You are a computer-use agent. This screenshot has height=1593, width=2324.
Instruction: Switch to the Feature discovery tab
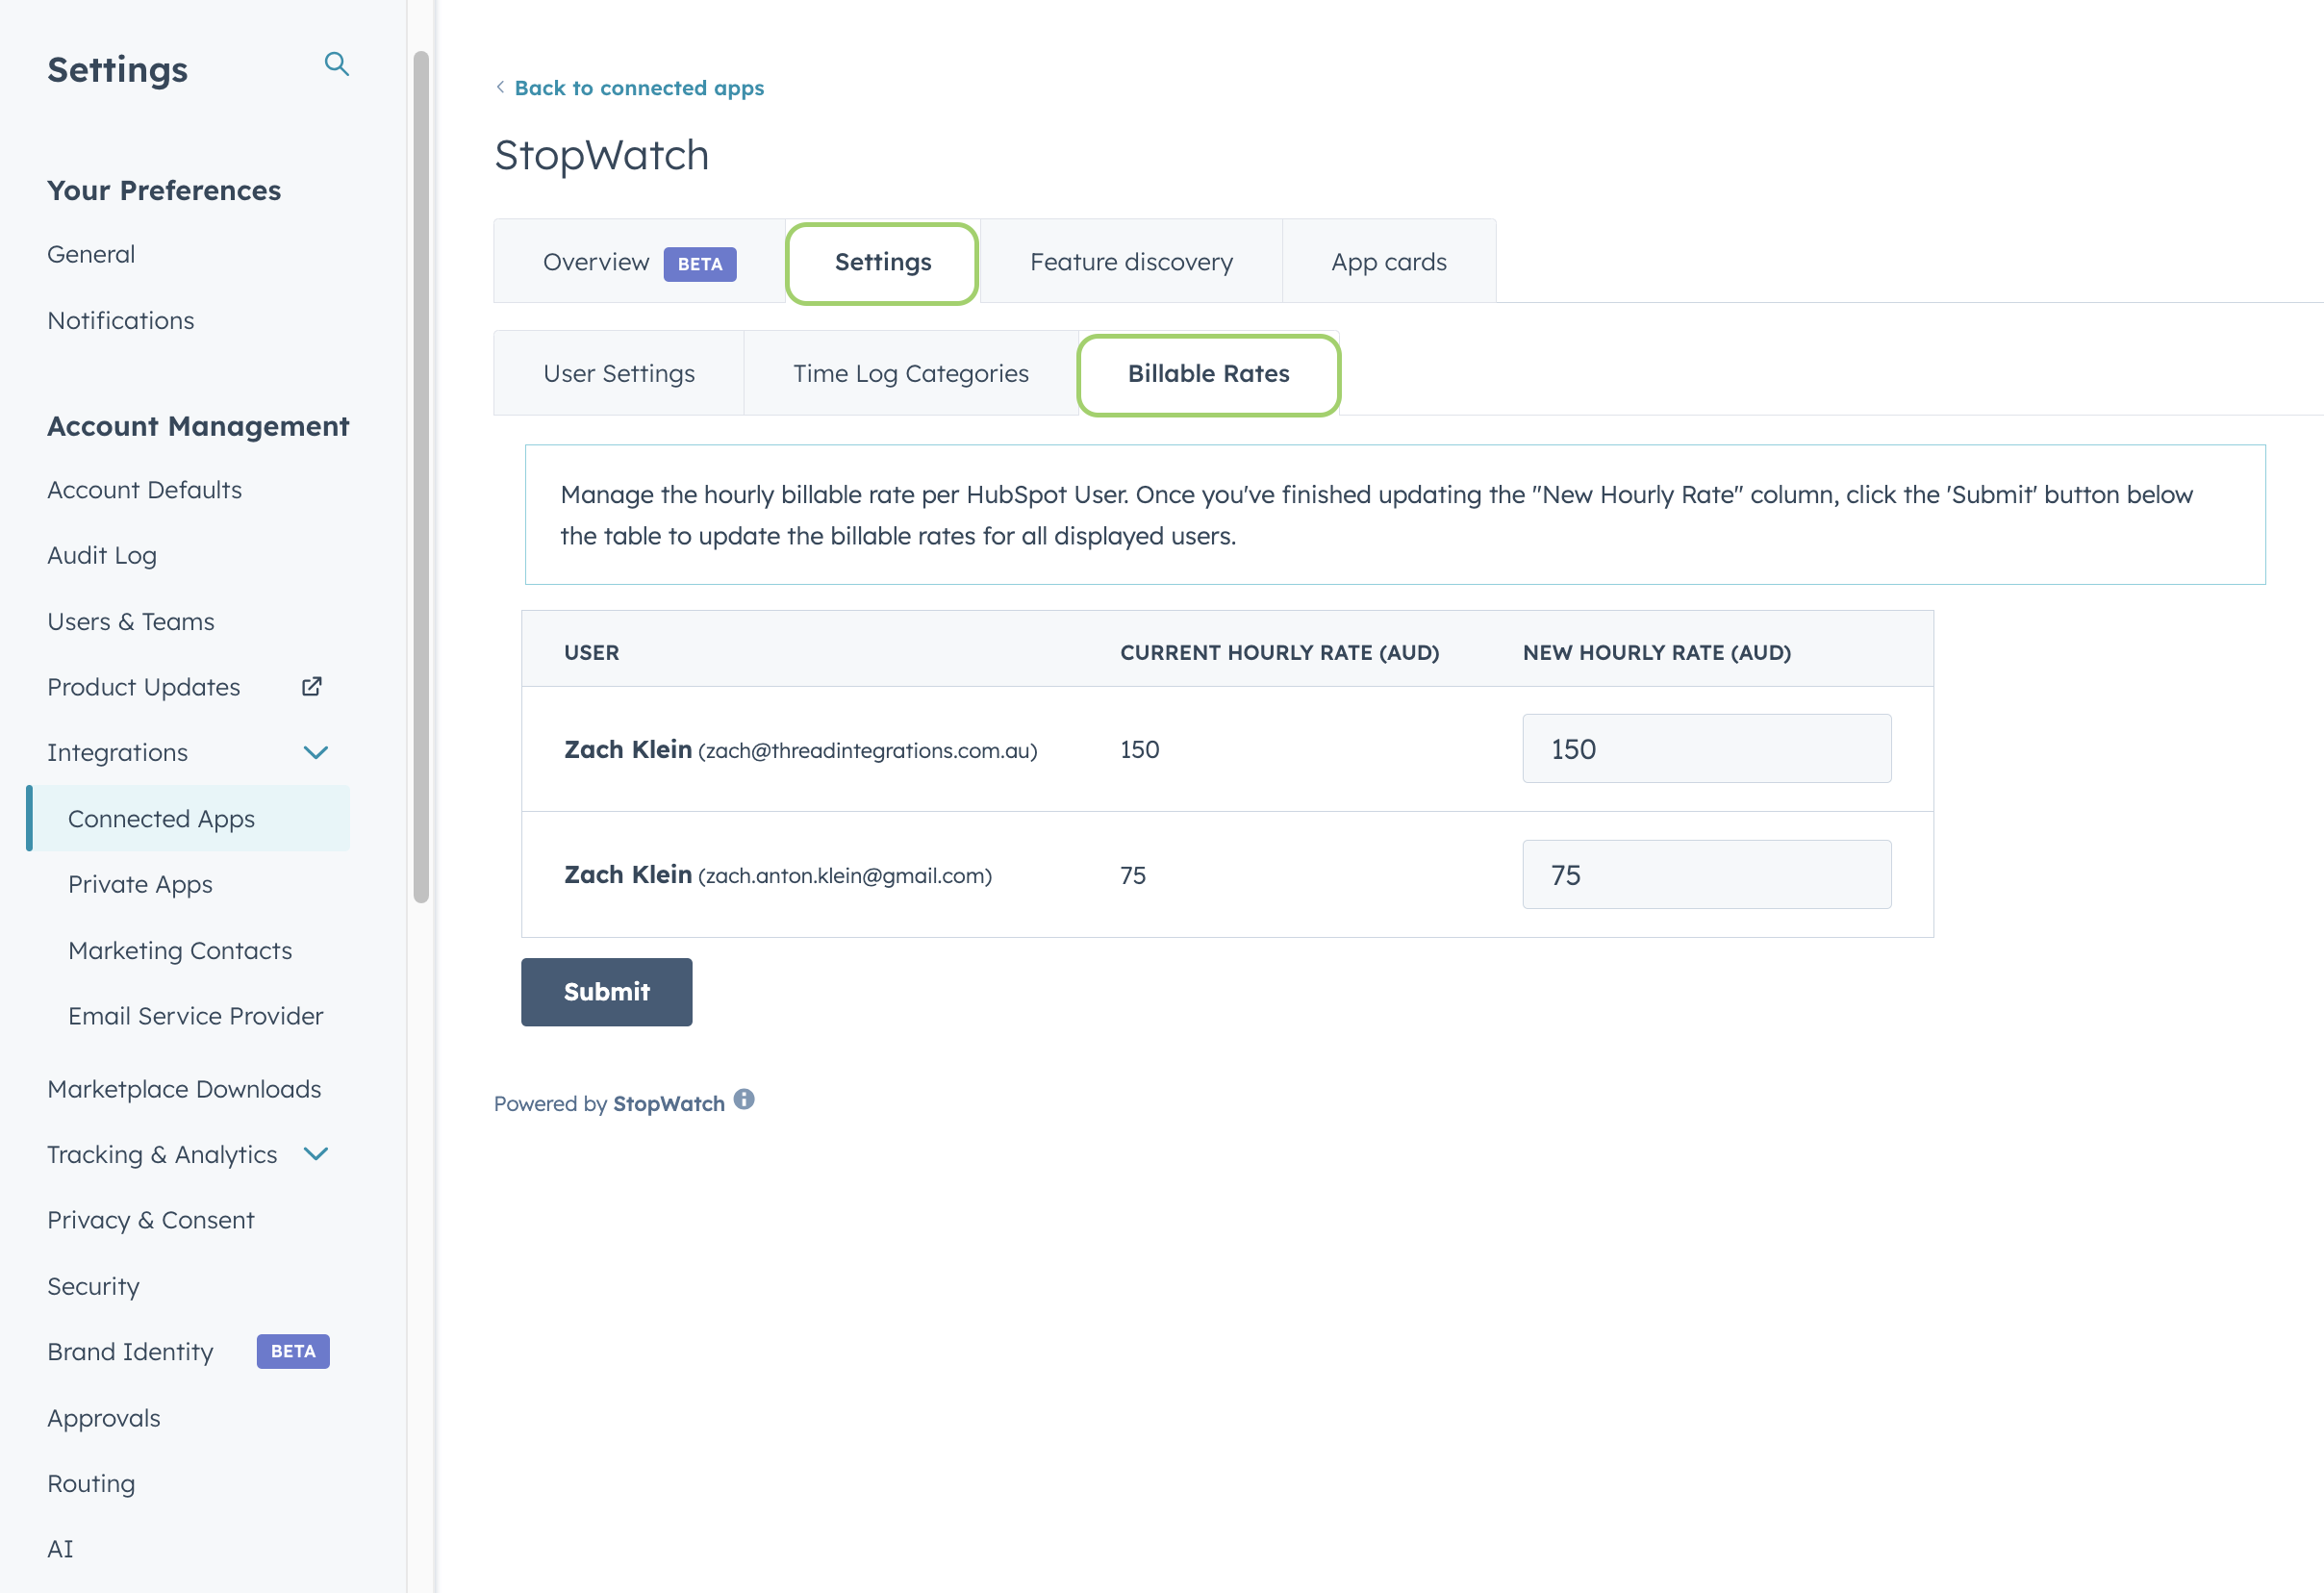click(1130, 262)
